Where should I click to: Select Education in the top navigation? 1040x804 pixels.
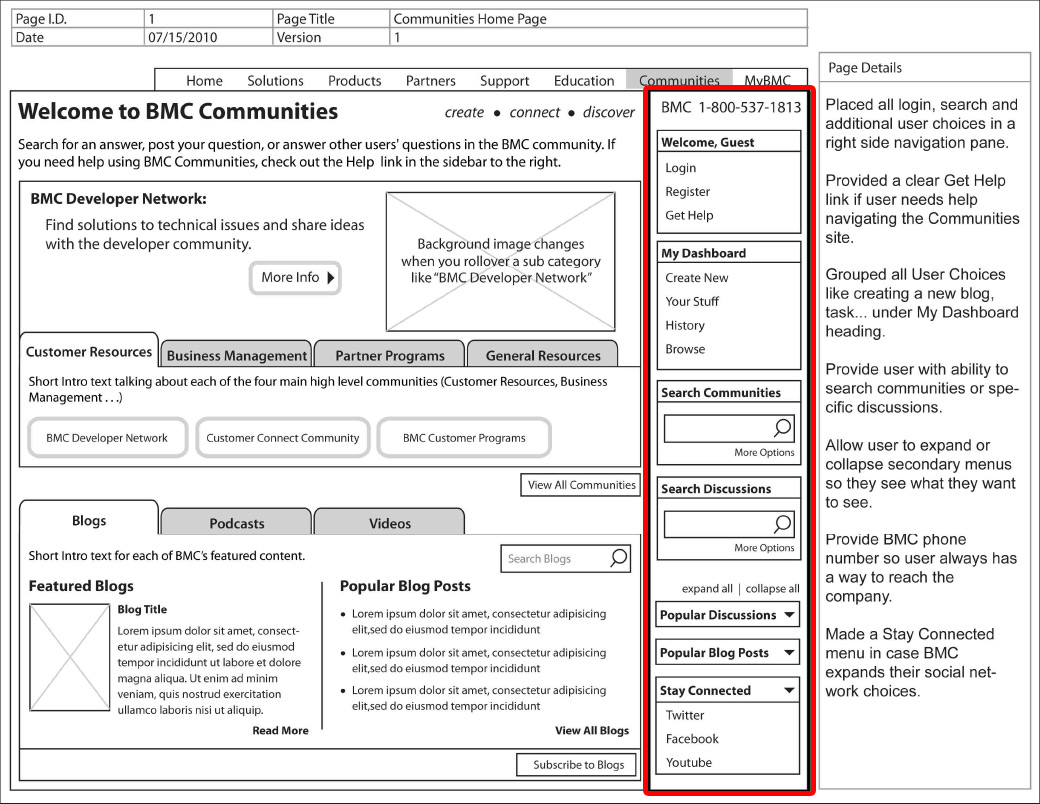pos(584,81)
